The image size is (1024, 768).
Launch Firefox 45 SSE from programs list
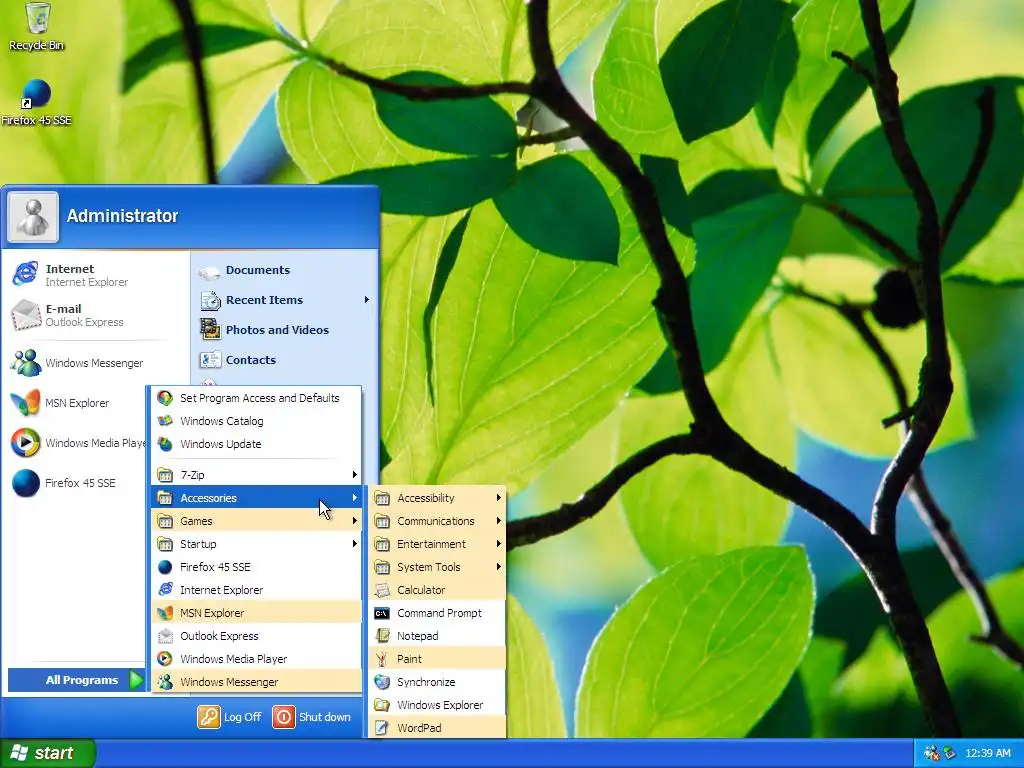point(257,567)
